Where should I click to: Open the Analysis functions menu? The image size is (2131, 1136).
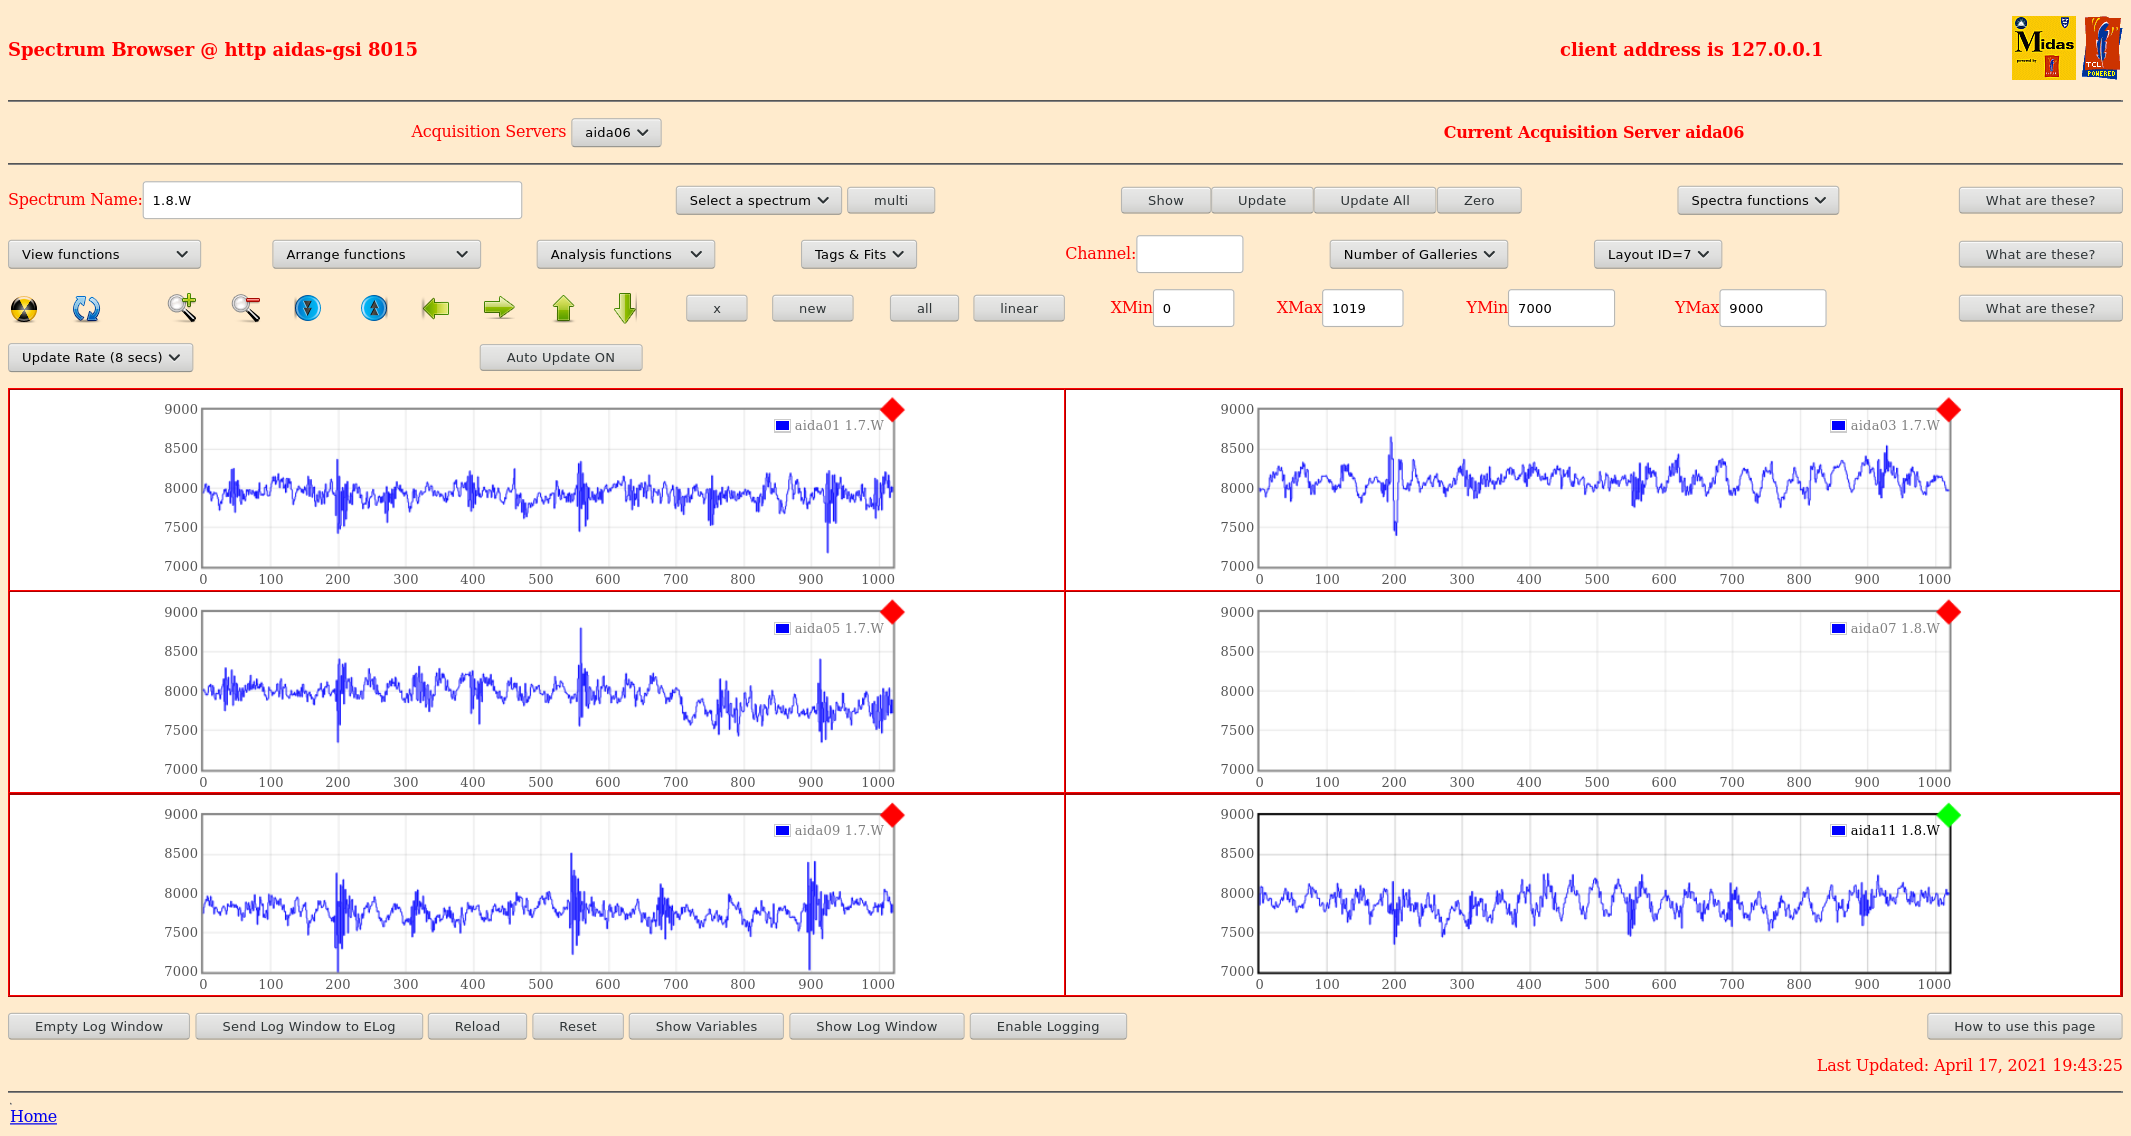pyautogui.click(x=625, y=254)
